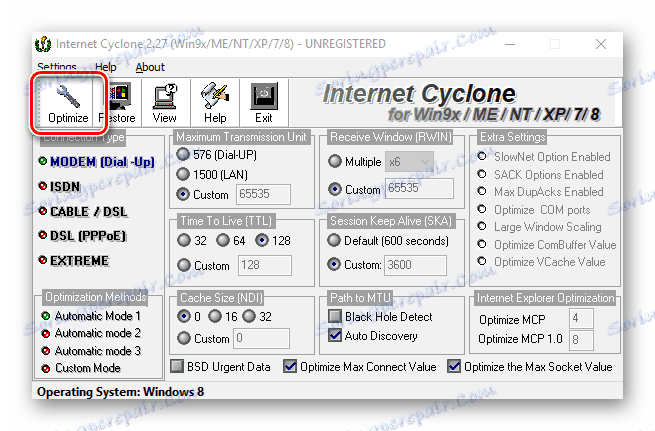655x431 pixels.
Task: Select CABLE / DSL connection type
Action: (x=83, y=212)
